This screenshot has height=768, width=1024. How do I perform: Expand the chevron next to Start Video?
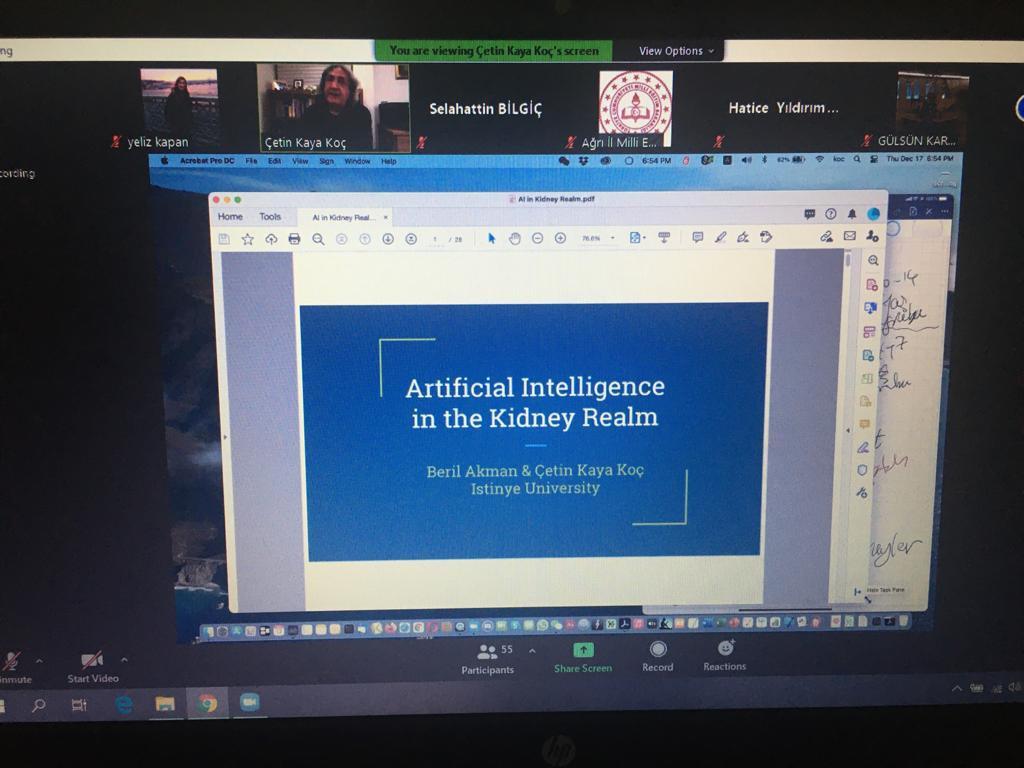124,660
